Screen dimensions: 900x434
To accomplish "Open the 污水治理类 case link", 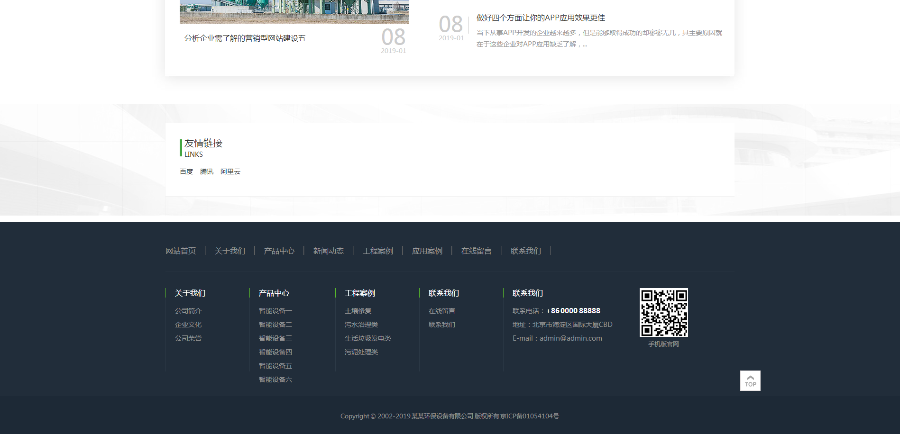I will [362, 324].
